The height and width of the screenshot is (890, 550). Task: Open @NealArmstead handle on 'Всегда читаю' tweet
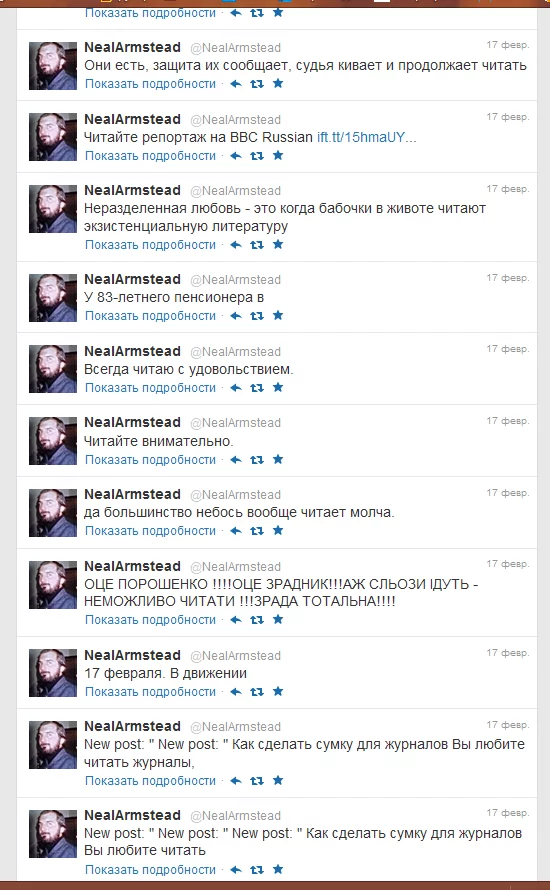click(x=236, y=352)
